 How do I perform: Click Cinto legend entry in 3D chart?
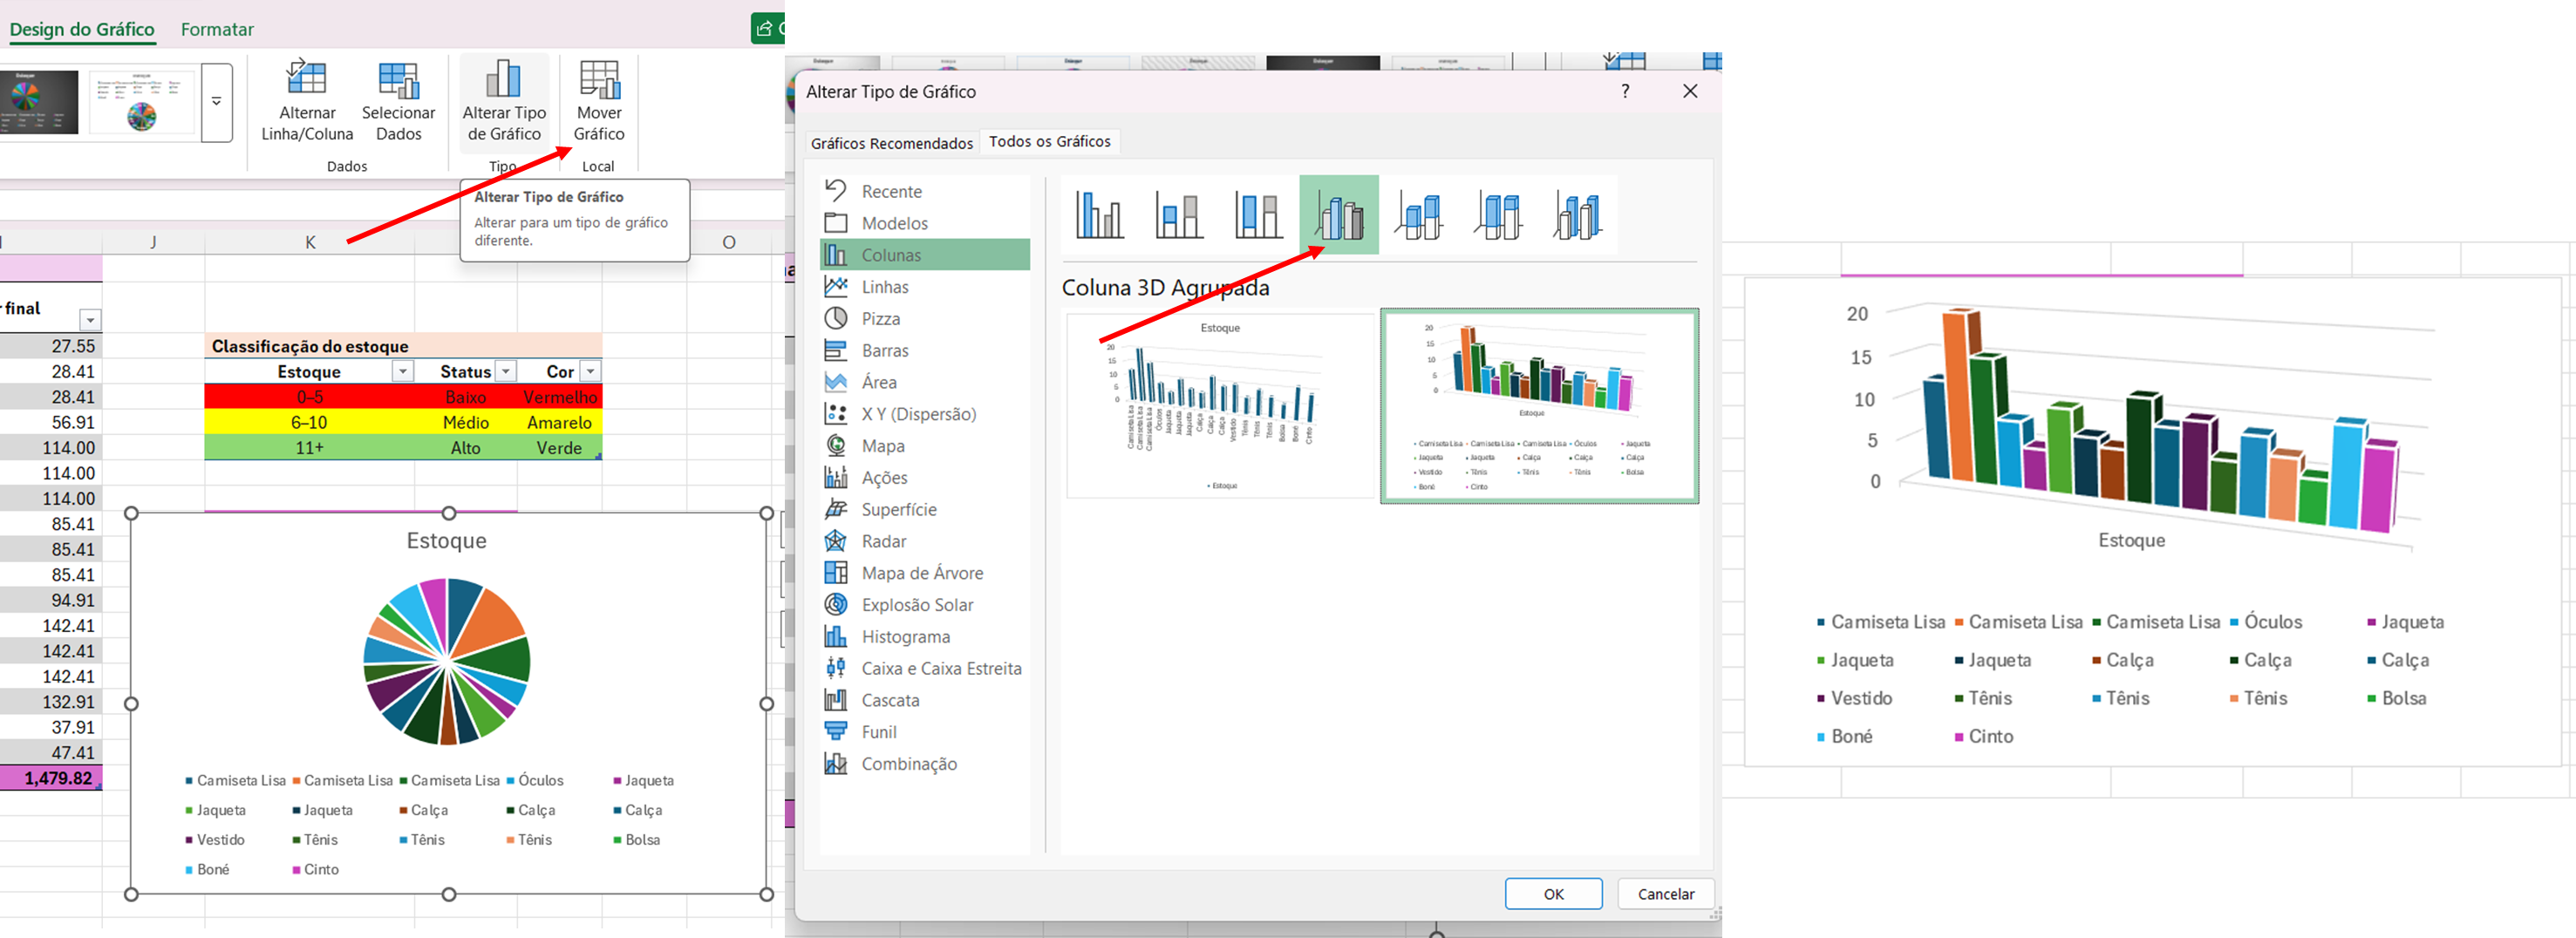(x=1984, y=736)
